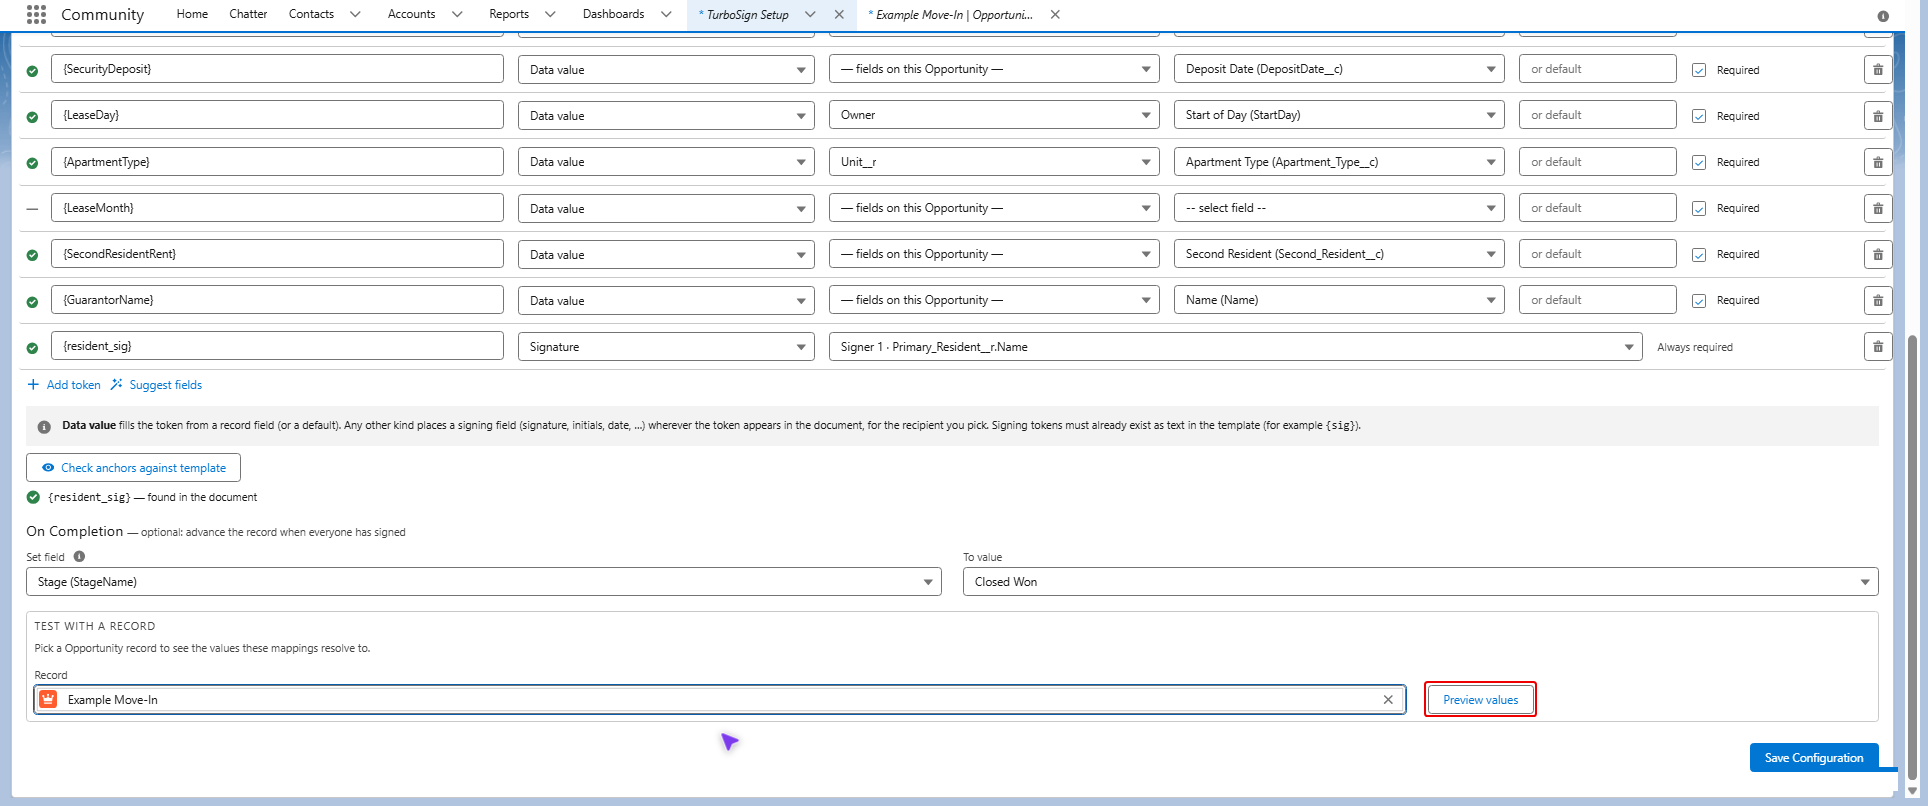Open the Chatter nav item
1928x806 pixels.
coord(248,14)
